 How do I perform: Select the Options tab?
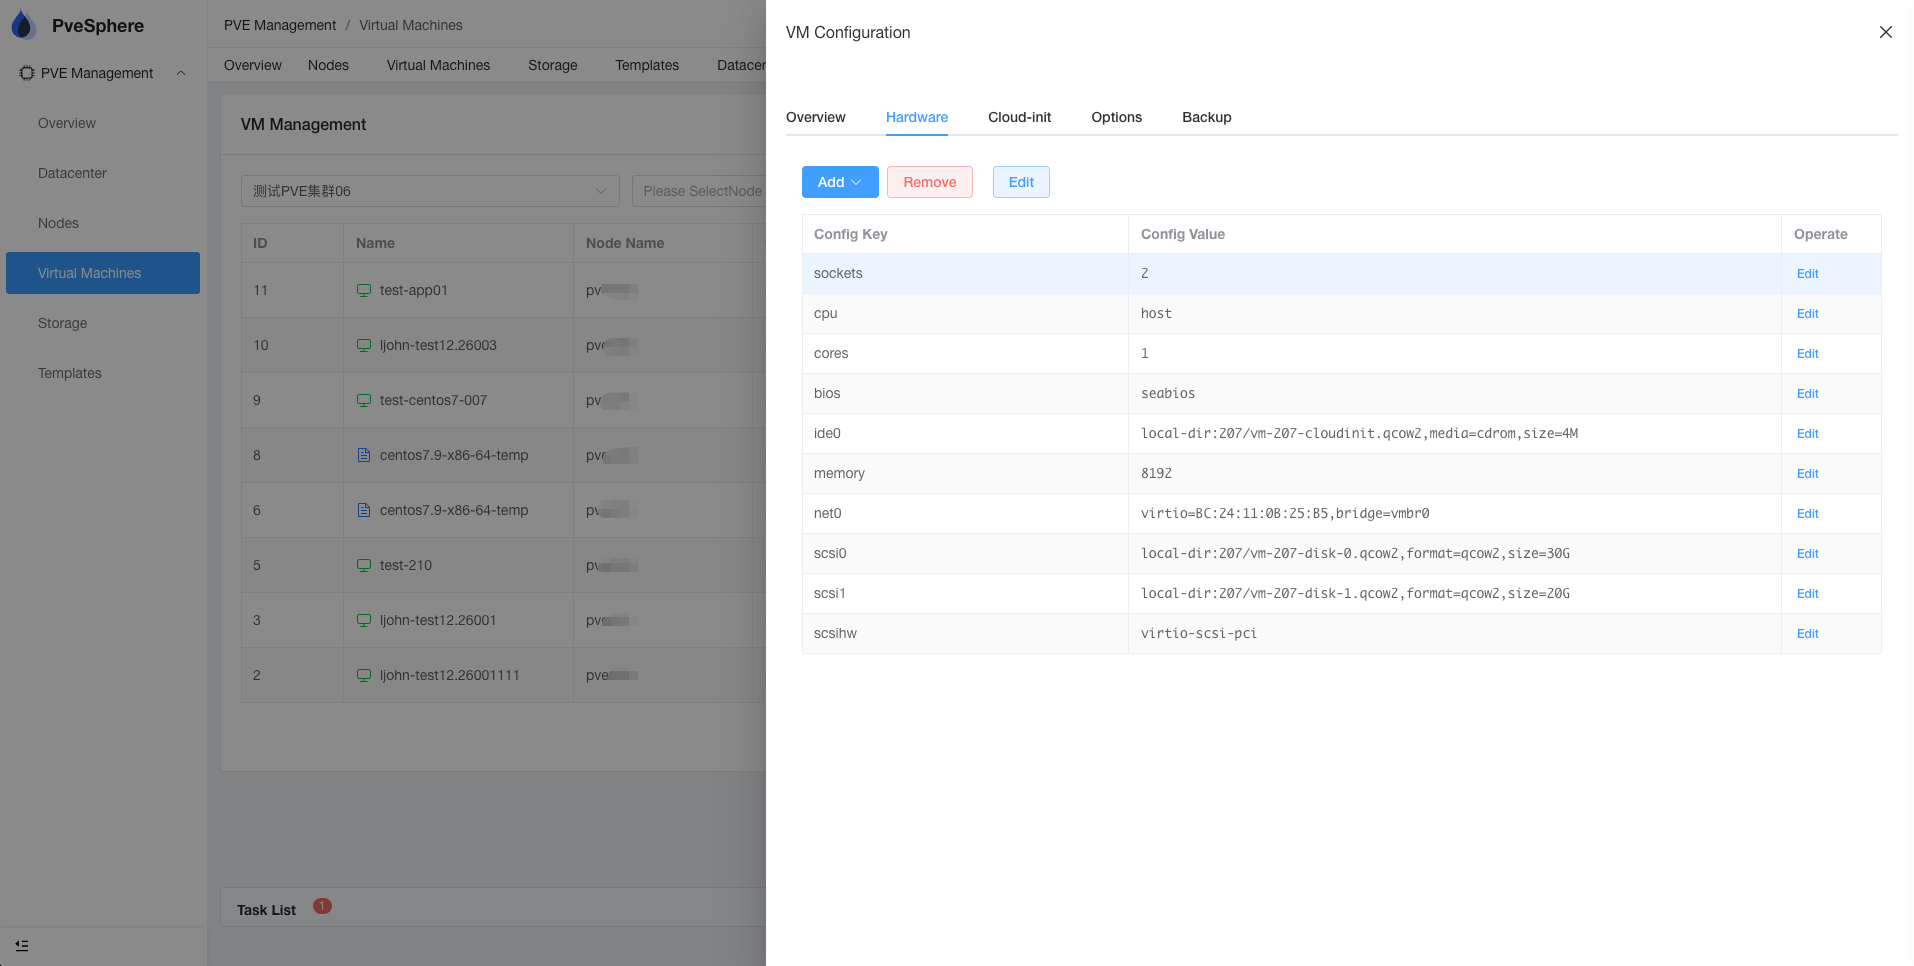pyautogui.click(x=1116, y=117)
